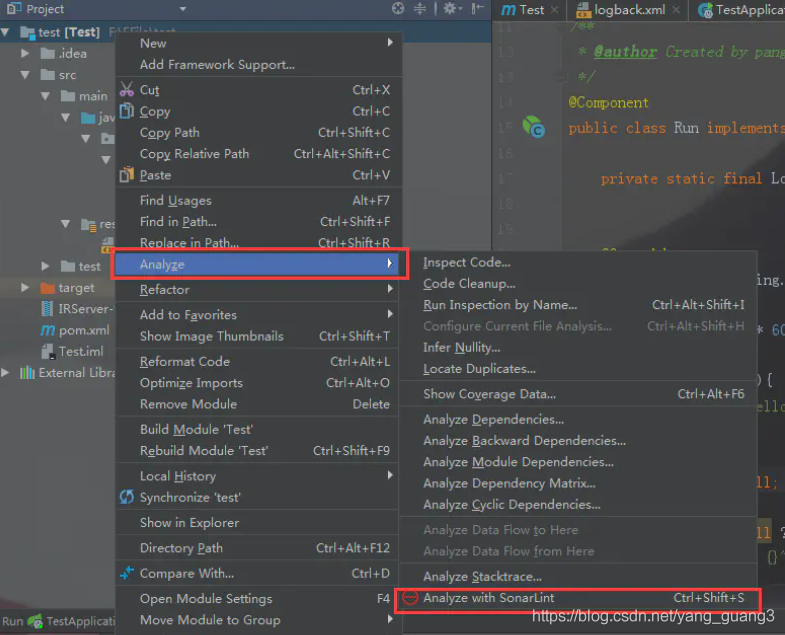
Task: Collapse the src folder
Action: tap(25, 75)
